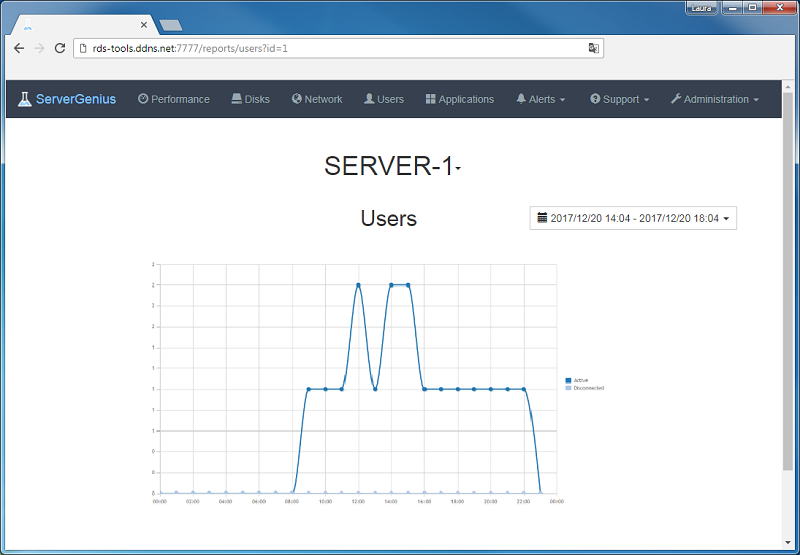Click the browser back arrow

pyautogui.click(x=19, y=48)
